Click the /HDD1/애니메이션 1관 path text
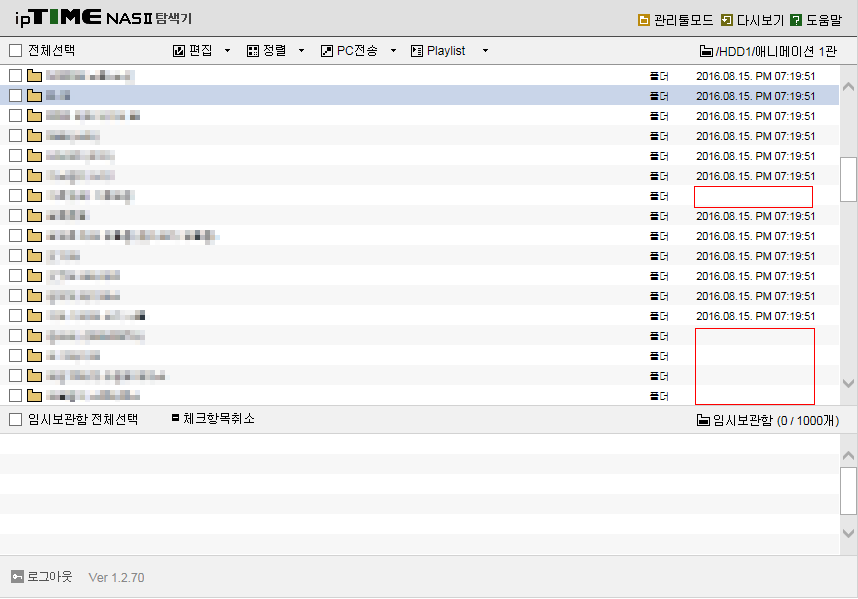This screenshot has width=858, height=599. coord(776,51)
